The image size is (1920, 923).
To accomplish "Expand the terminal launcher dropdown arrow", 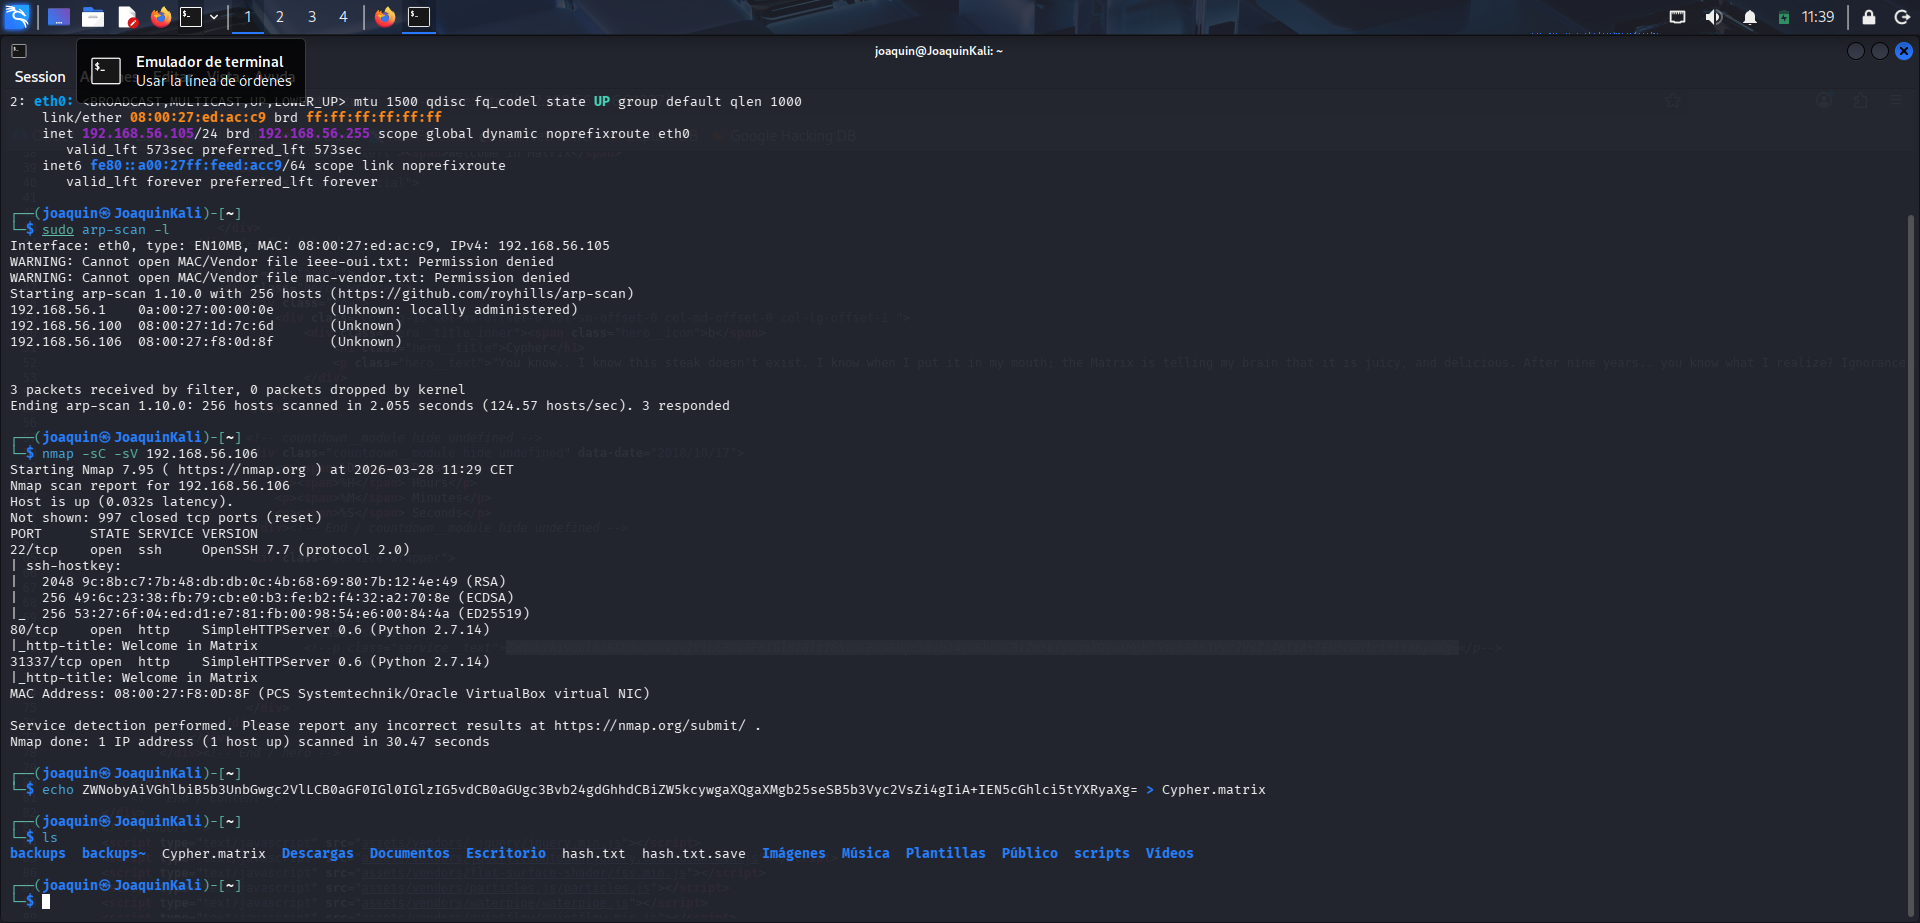I will (214, 17).
